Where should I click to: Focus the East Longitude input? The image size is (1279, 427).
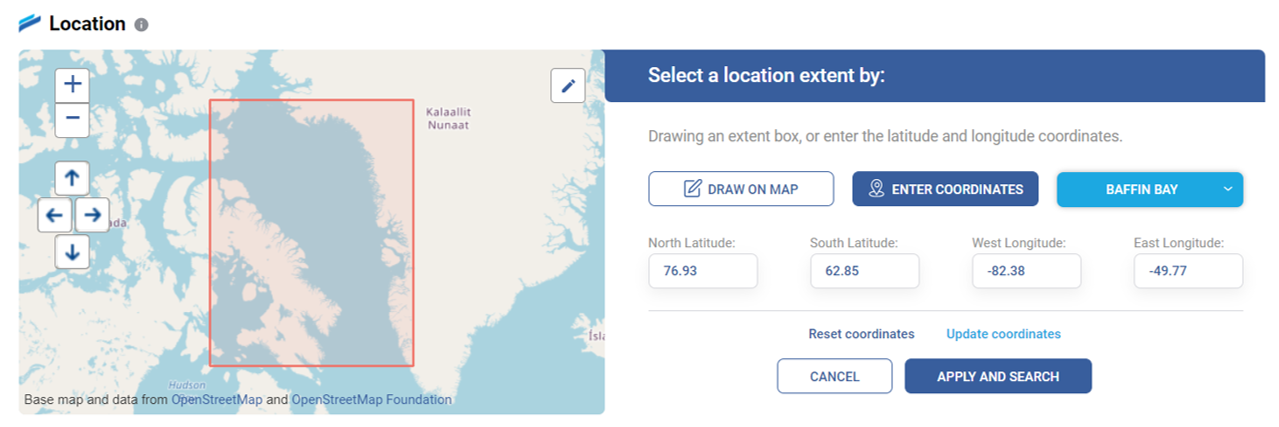tap(1188, 271)
